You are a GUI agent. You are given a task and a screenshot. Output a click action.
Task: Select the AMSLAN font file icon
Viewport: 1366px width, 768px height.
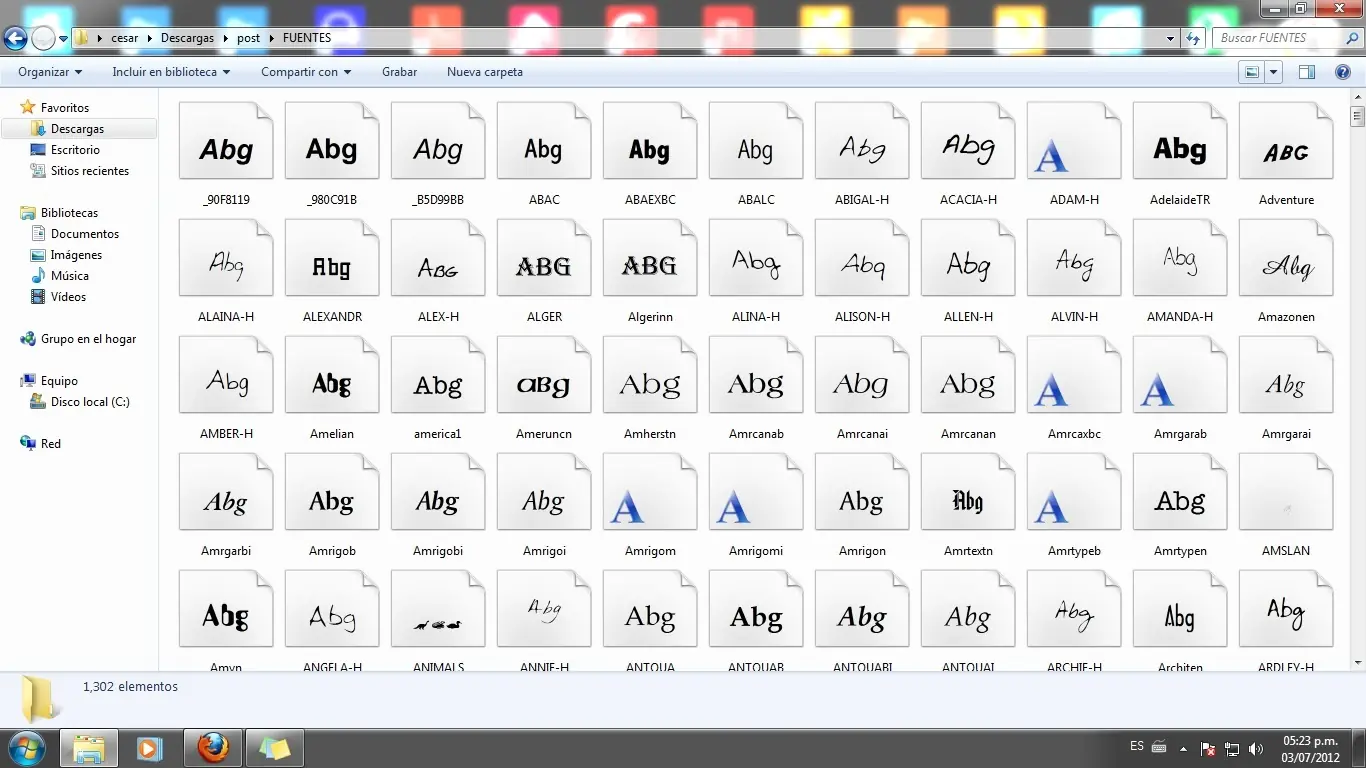pos(1286,492)
